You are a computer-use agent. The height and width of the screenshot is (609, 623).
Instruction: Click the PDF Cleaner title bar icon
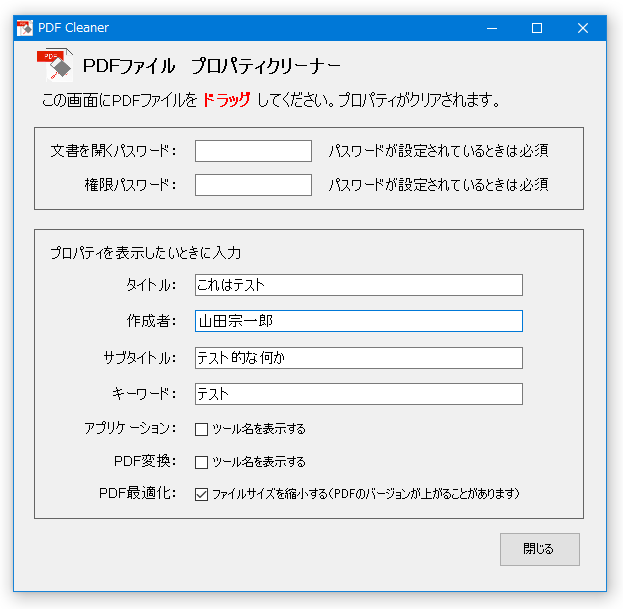coord(25,28)
